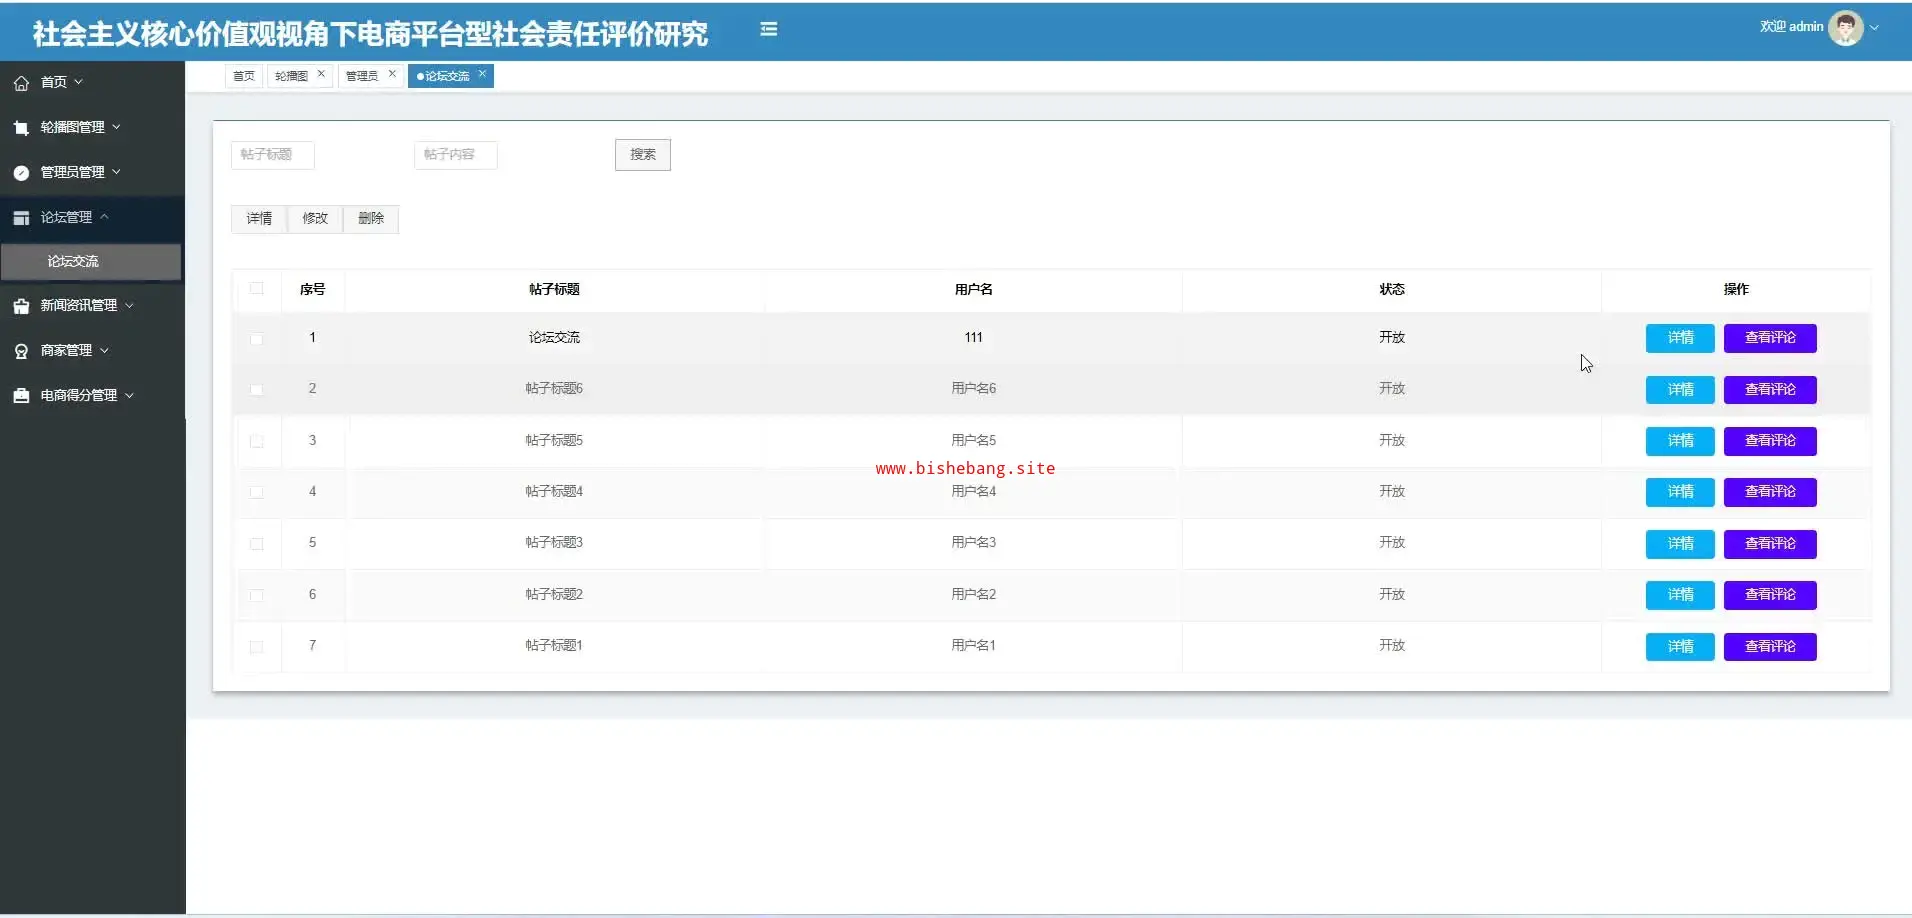Click 查看评论 for 帖子标题5 row
This screenshot has width=1912, height=918.
[1769, 441]
